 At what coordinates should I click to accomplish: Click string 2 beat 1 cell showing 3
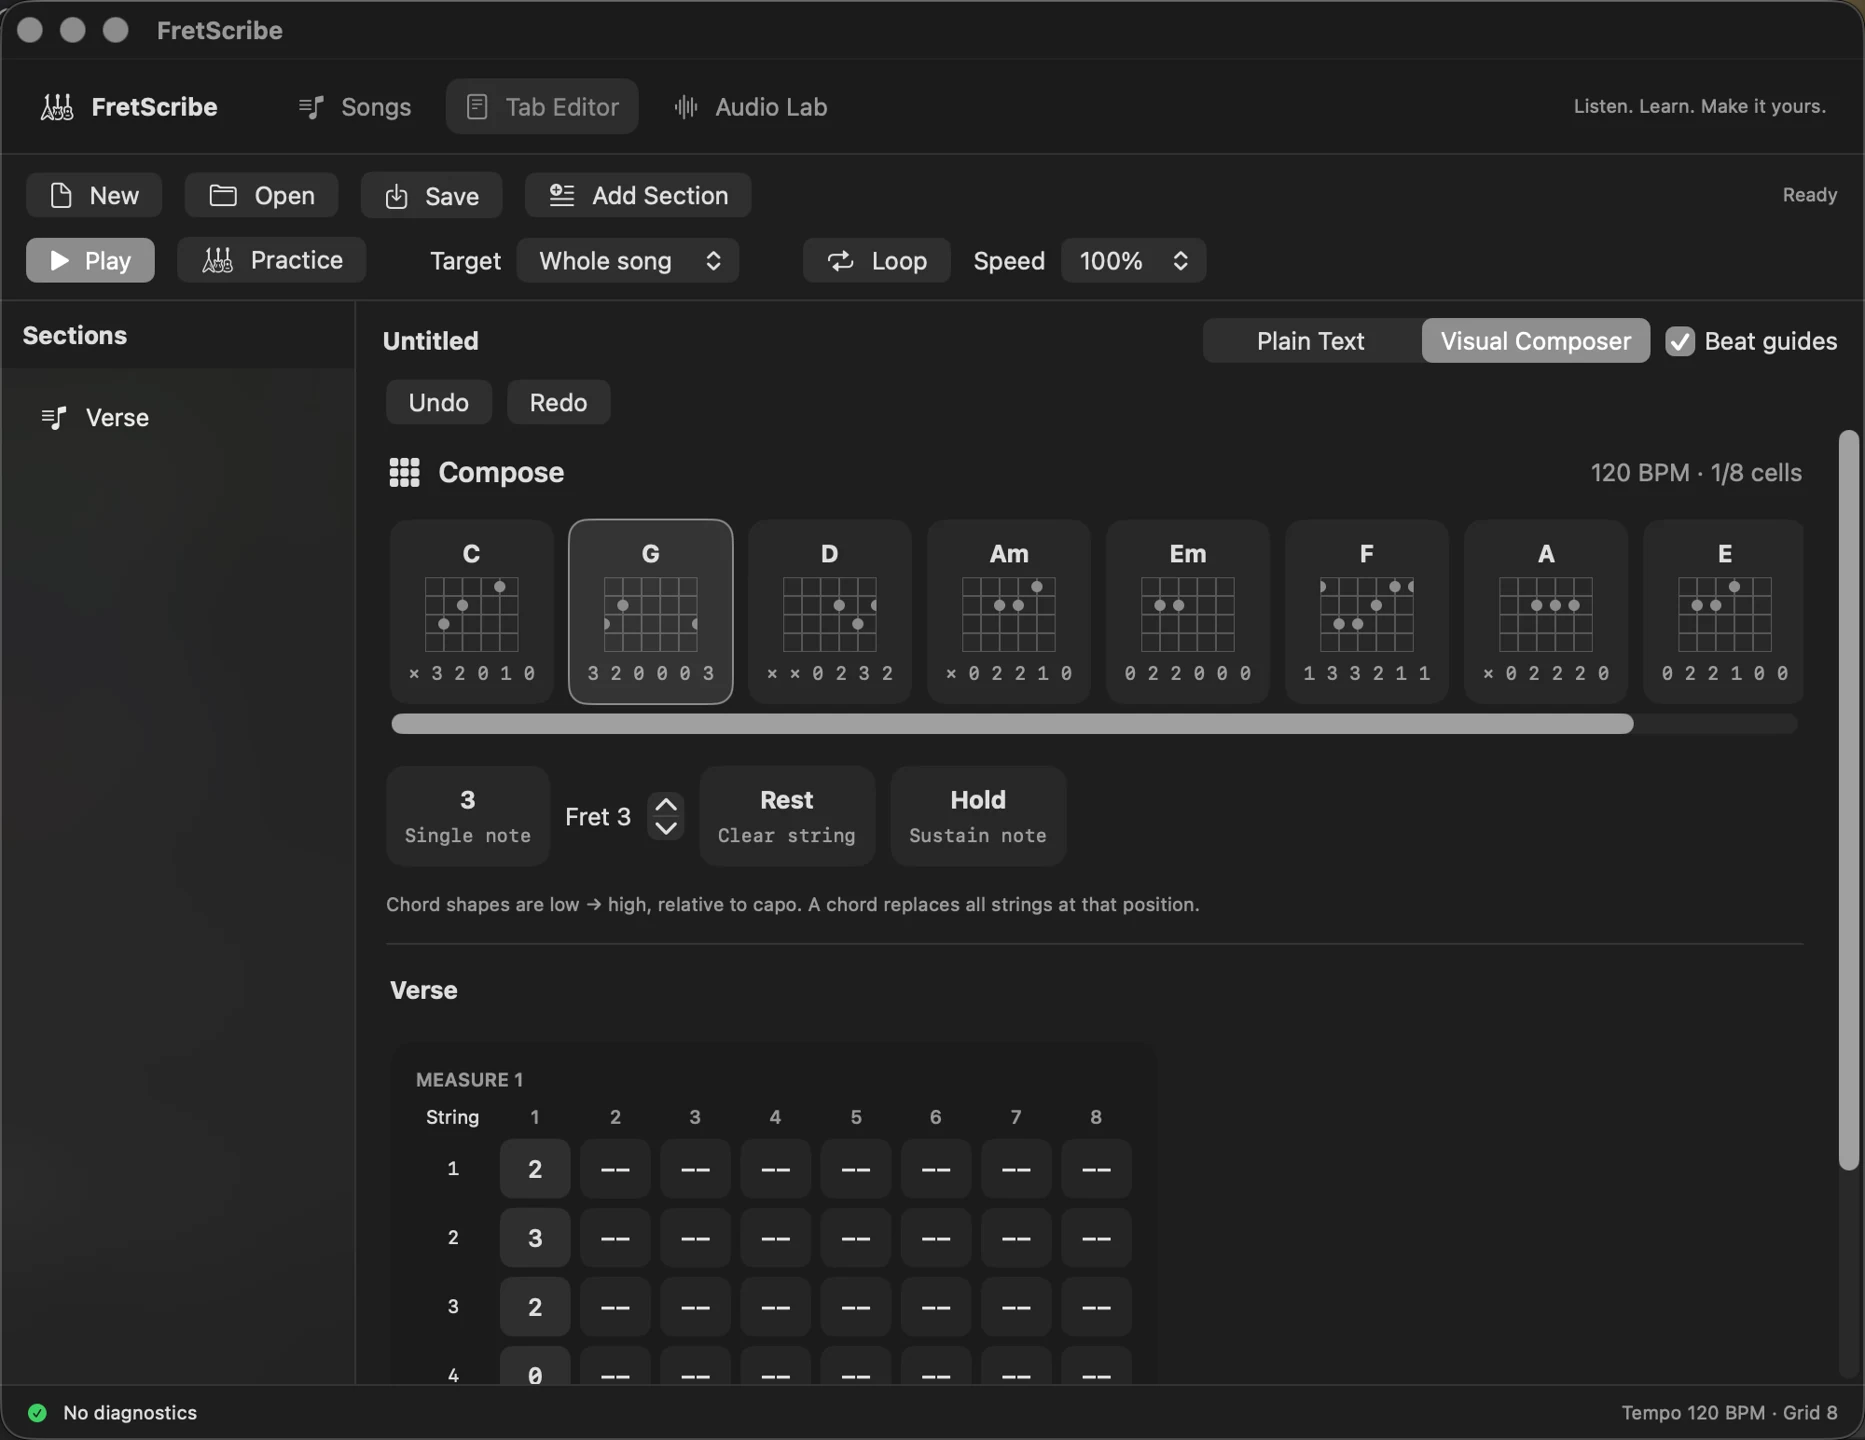coord(535,1238)
